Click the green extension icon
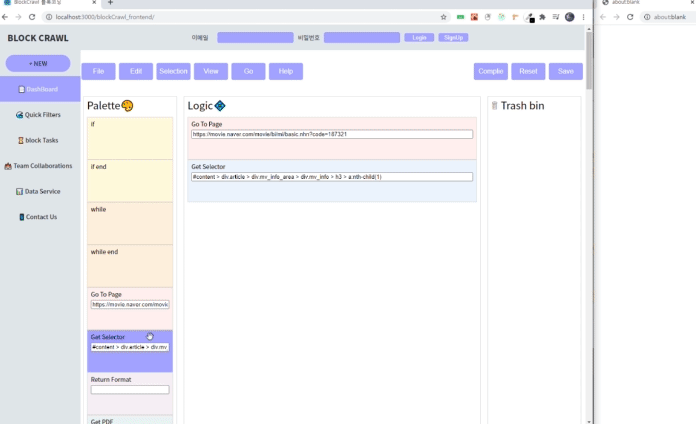Viewport: 696px width, 424px height. (x=460, y=17)
